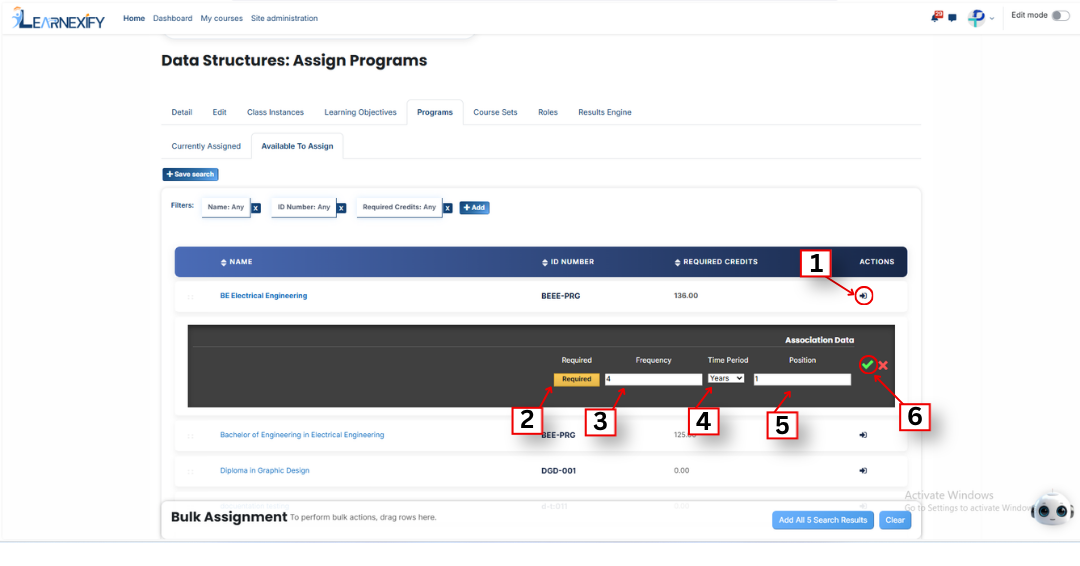Image resolution: width=1080 pixels, height=566 pixels.
Task: Open Bachelor of Engineering in Electrical Engineering link
Action: pos(302,434)
